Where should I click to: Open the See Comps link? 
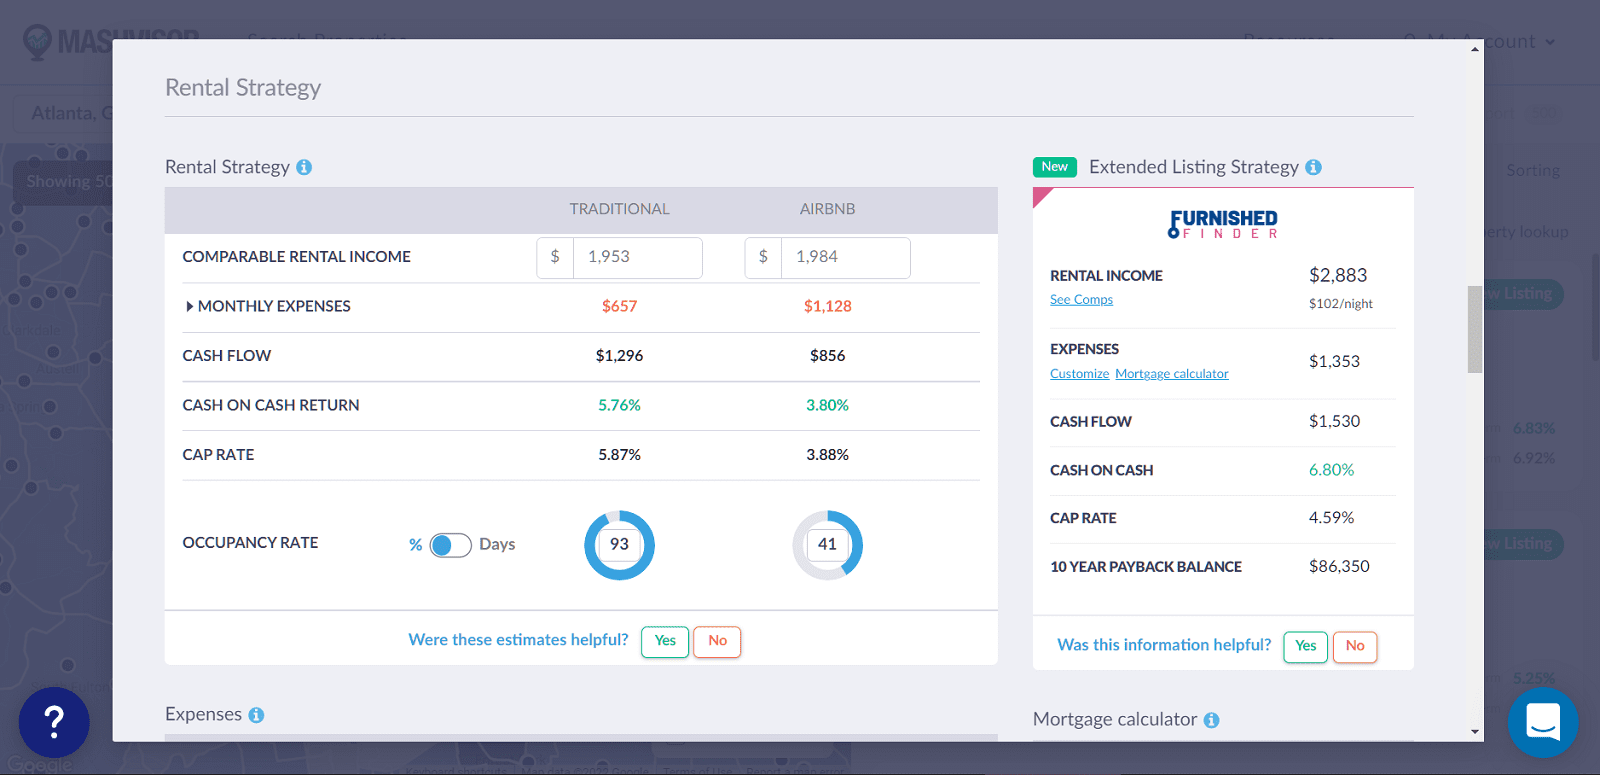[1081, 300]
